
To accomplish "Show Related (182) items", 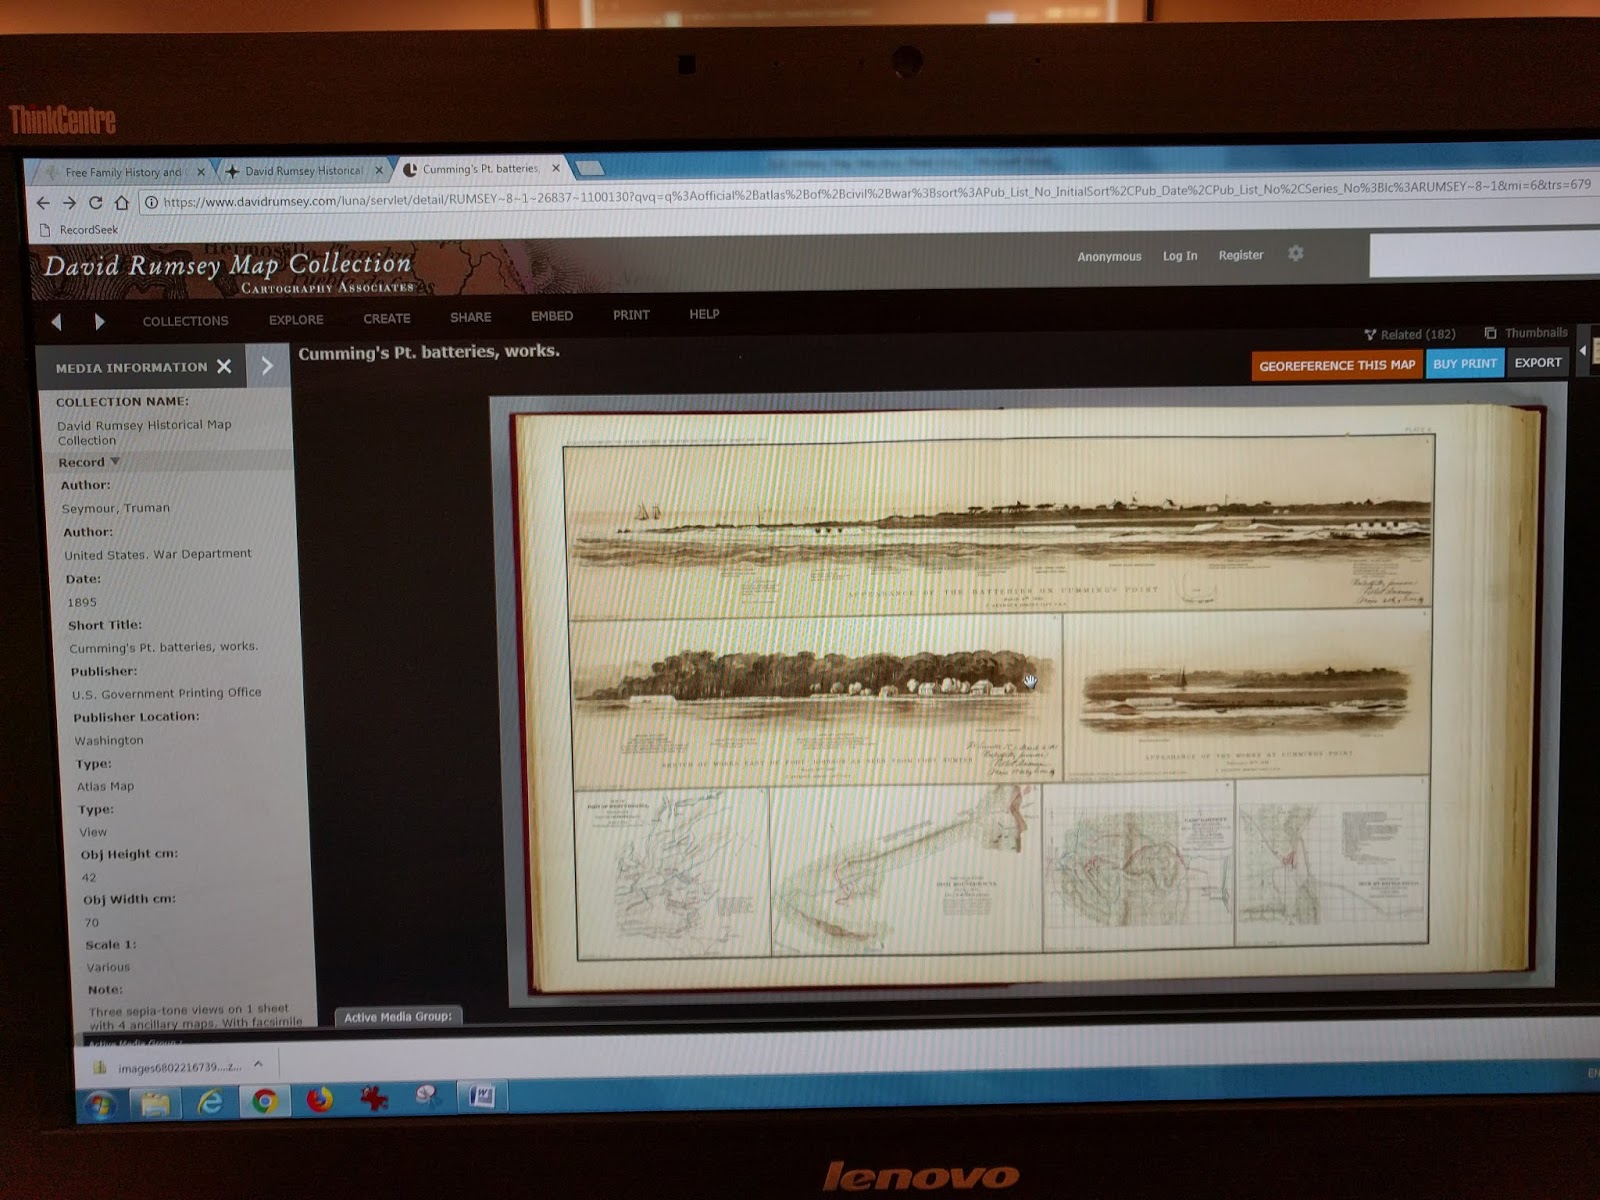I will click(x=1410, y=334).
